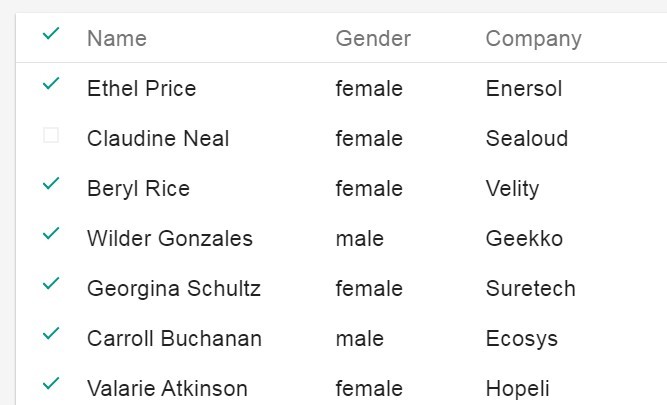Click the Claudine Neal name cell

[158, 139]
